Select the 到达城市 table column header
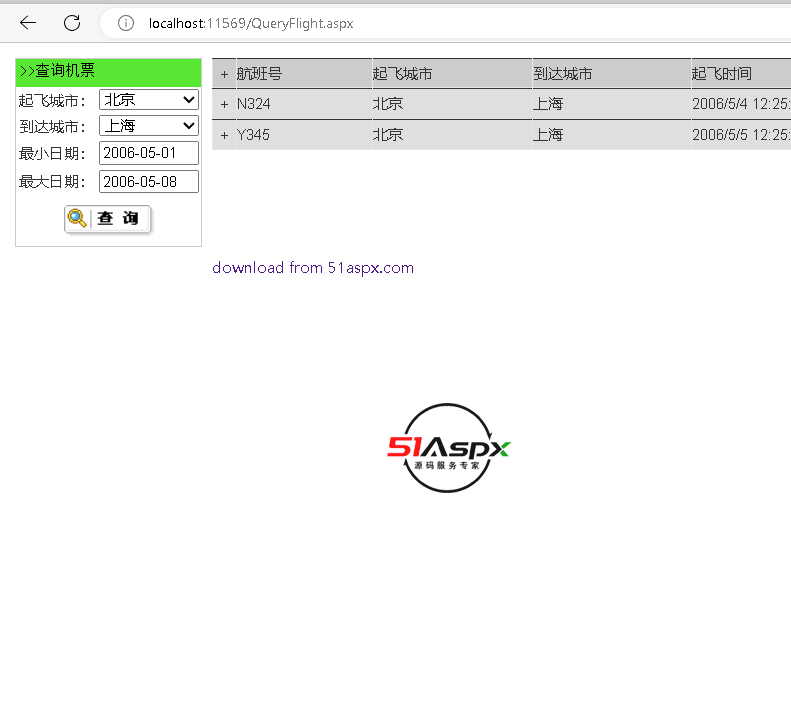This screenshot has width=791, height=728. [562, 74]
